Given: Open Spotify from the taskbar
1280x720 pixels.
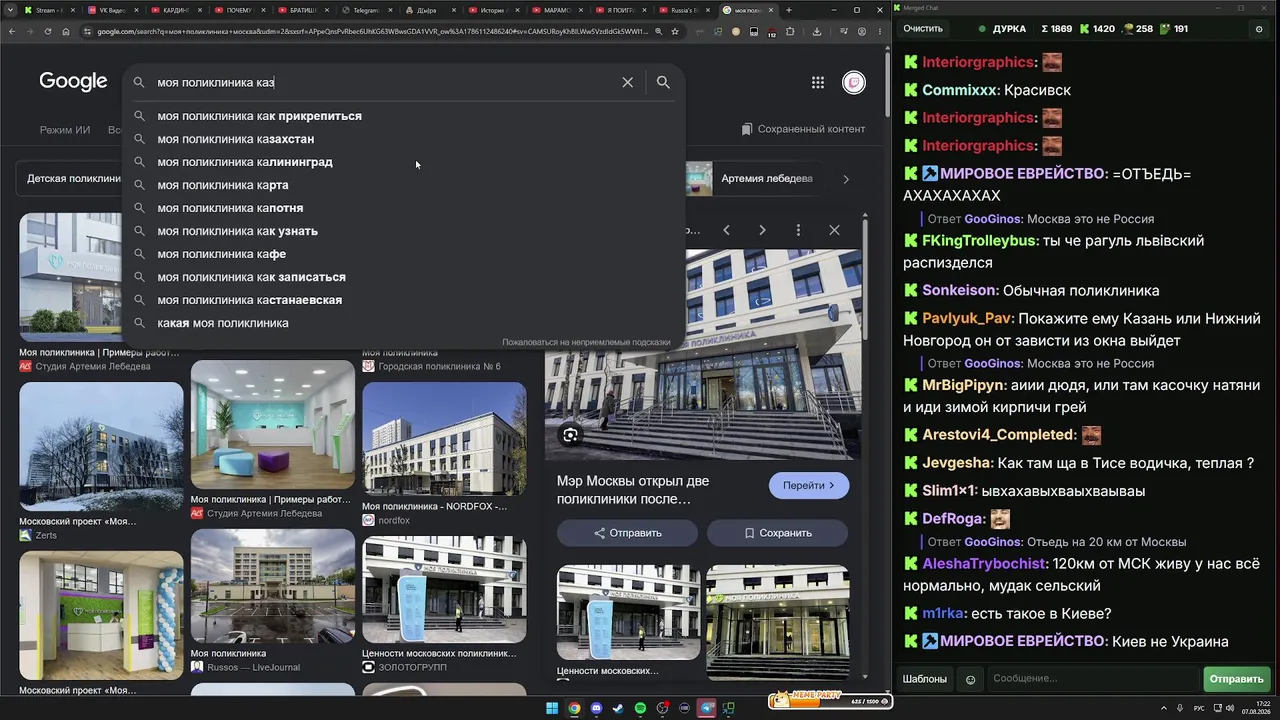Looking at the screenshot, I should click(x=640, y=709).
